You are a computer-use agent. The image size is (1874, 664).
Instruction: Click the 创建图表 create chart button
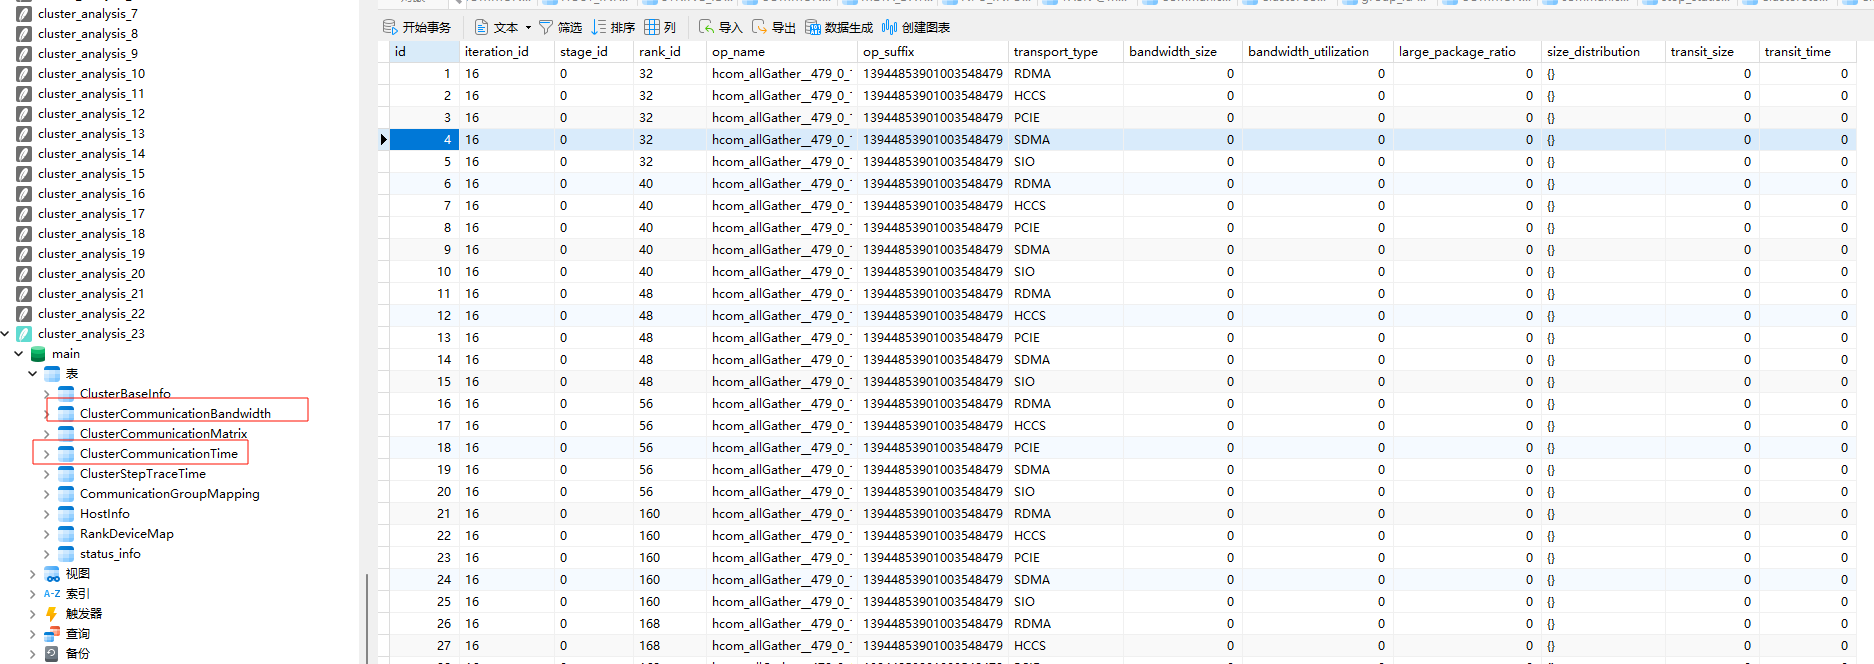(x=916, y=27)
